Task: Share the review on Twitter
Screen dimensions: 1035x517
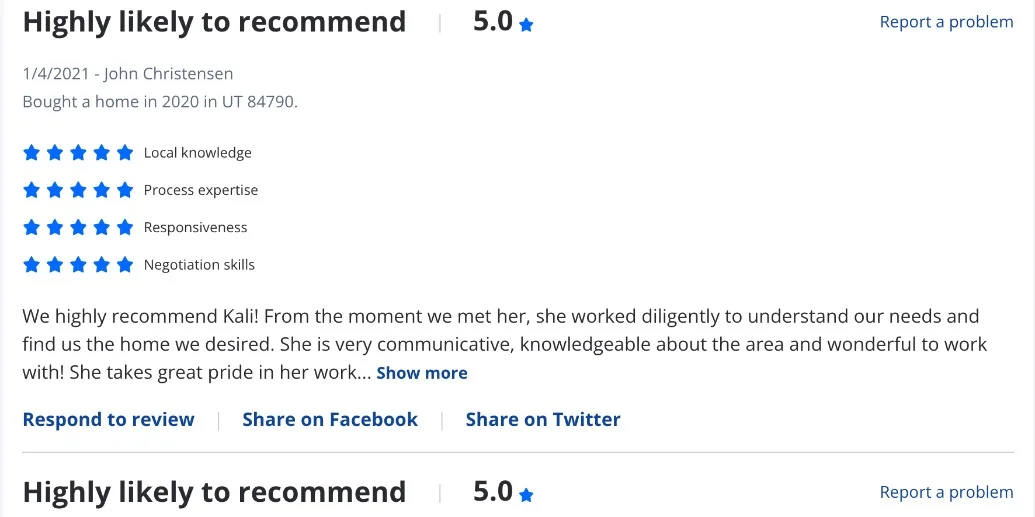Action: (x=543, y=420)
